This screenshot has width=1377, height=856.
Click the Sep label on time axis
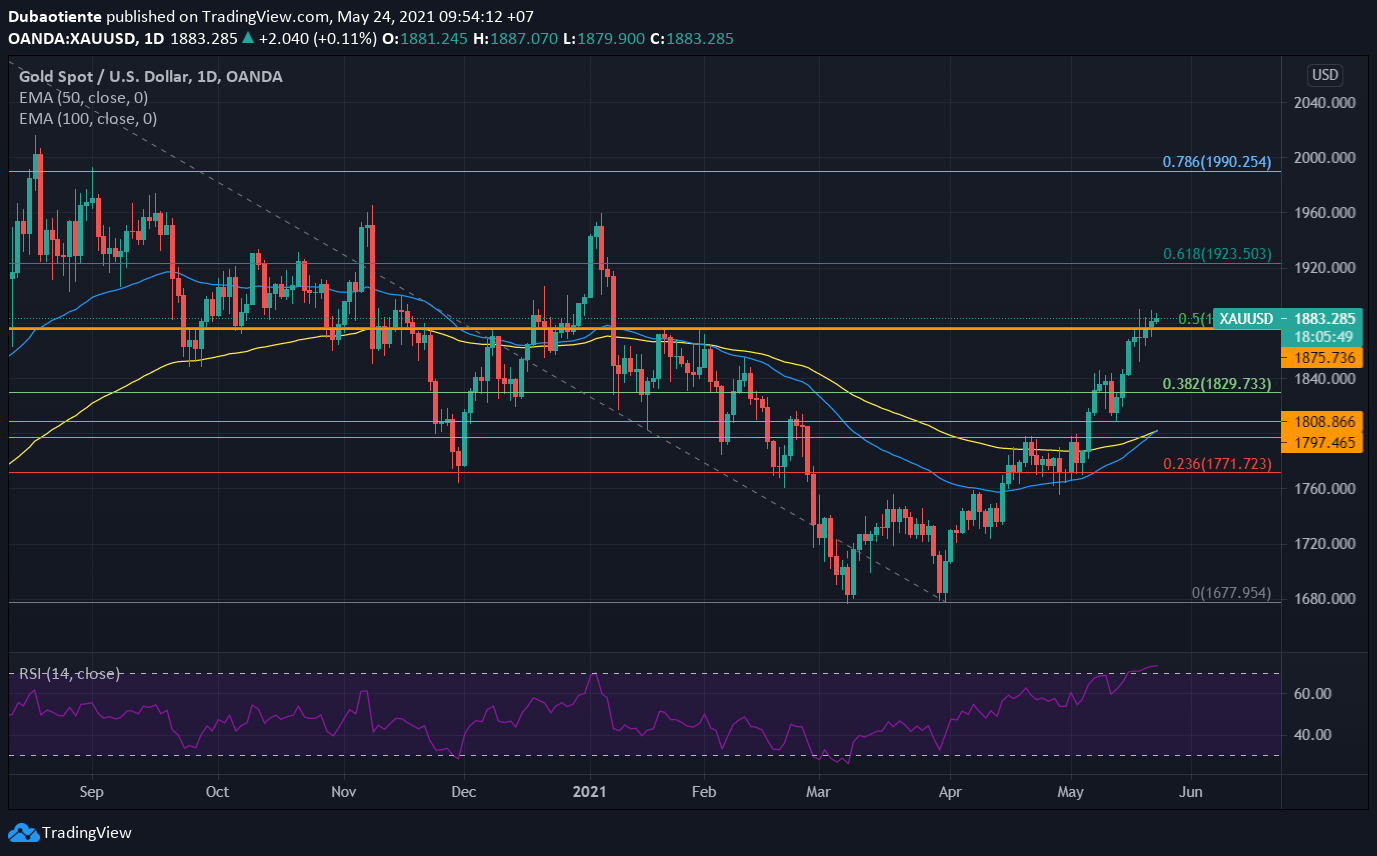click(x=91, y=792)
